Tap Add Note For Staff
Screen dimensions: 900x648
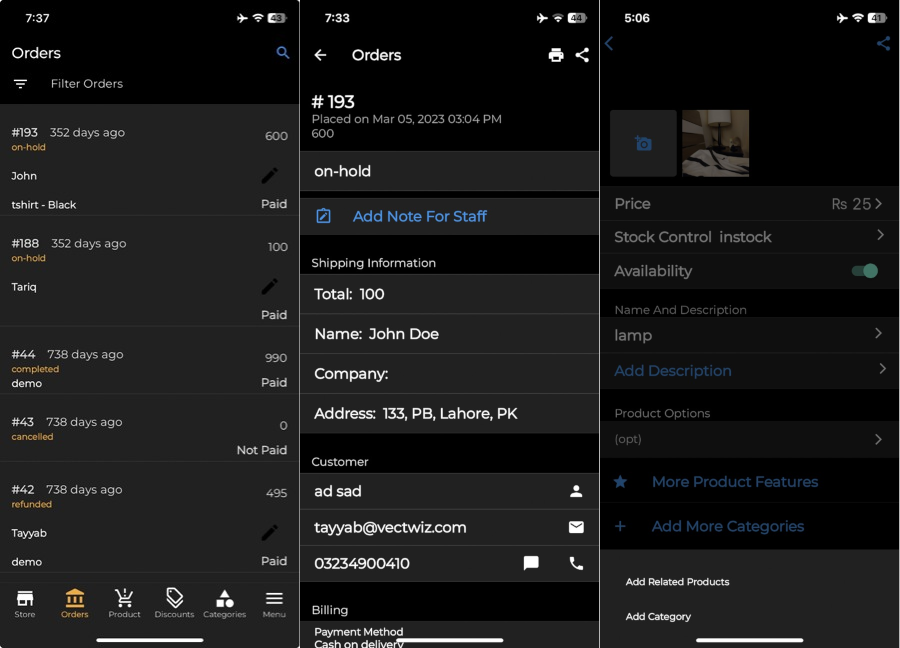click(419, 217)
